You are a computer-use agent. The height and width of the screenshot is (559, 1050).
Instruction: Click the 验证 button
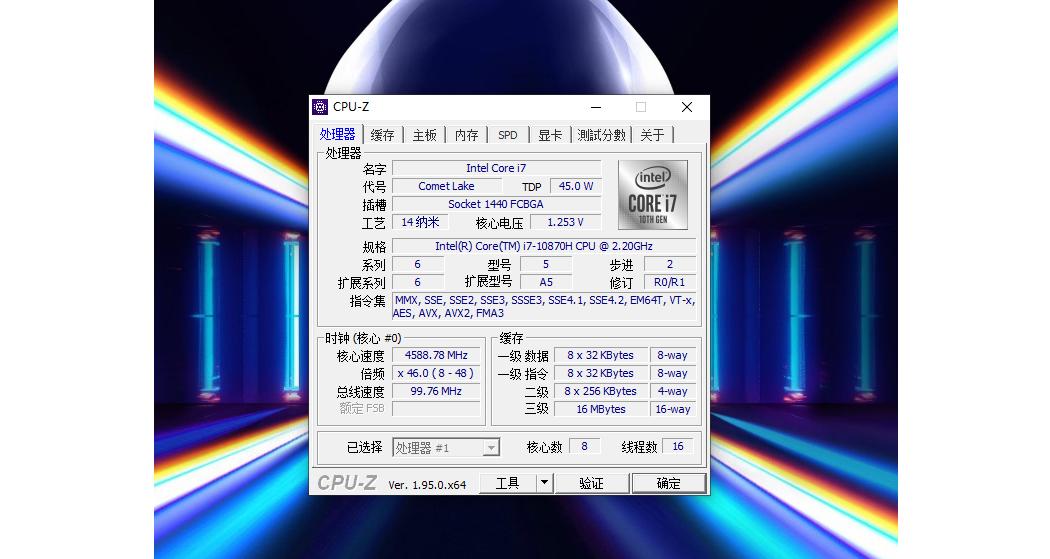(591, 483)
